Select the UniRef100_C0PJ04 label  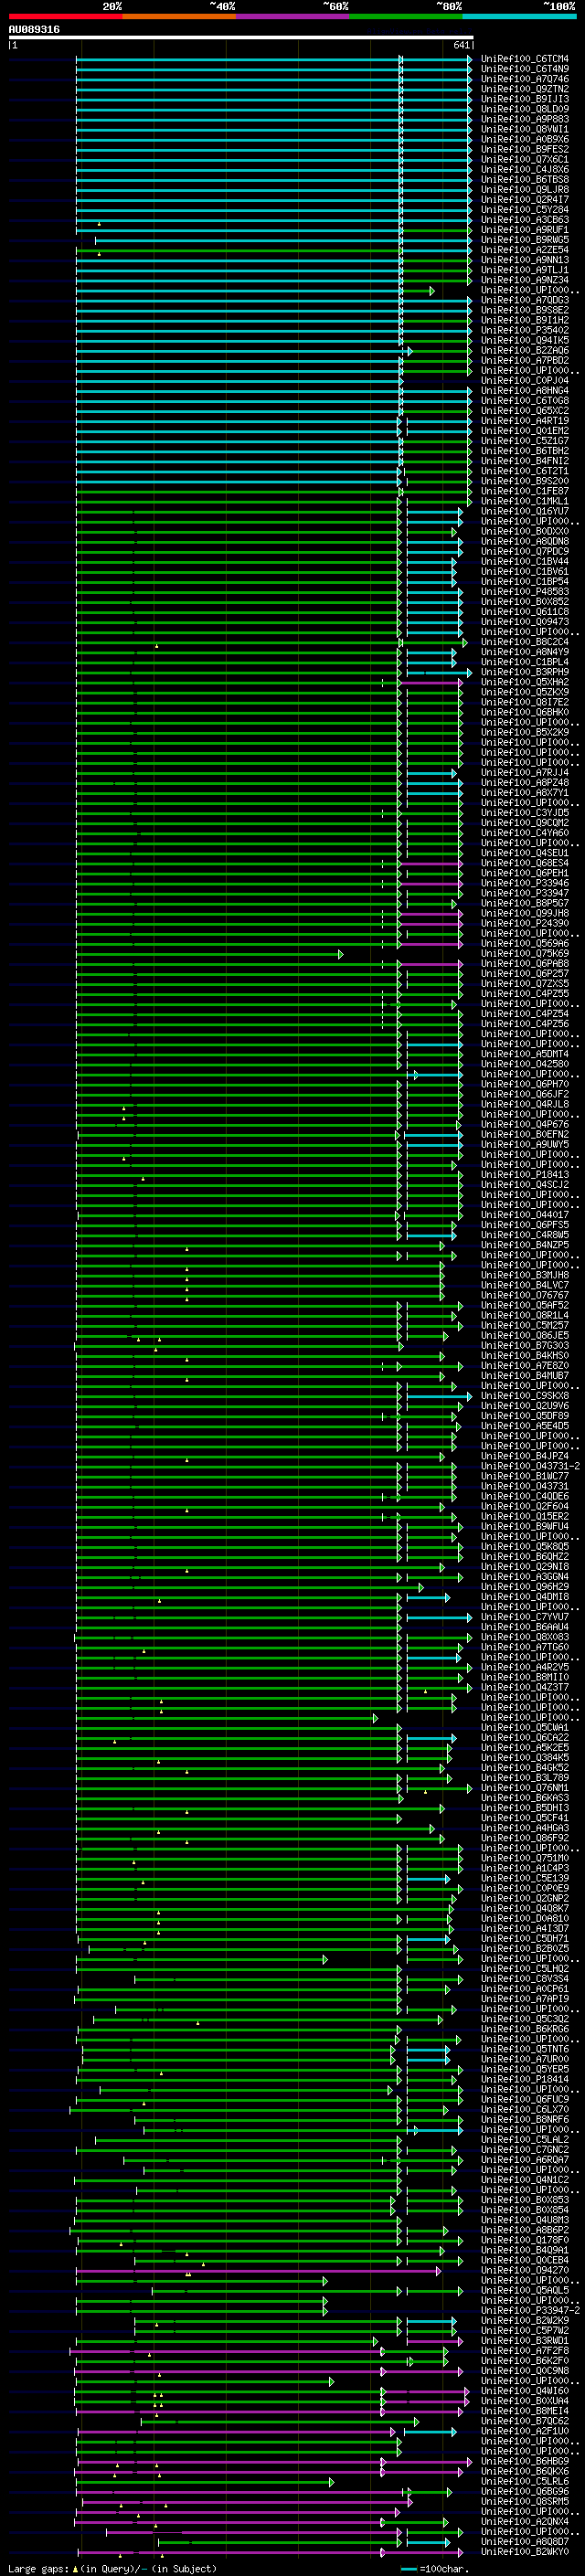coord(525,381)
